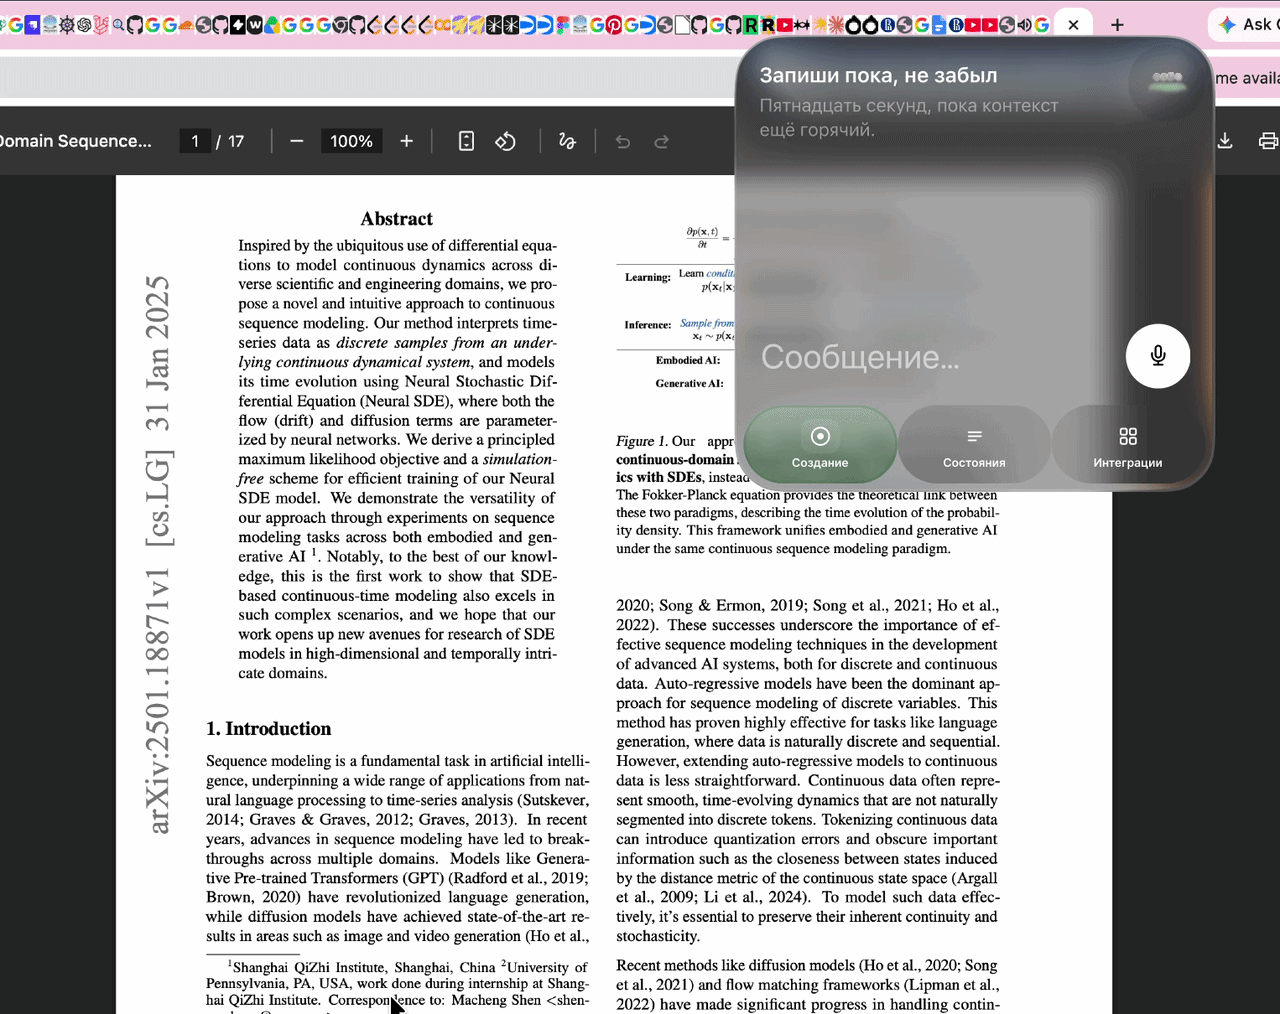1280x1014 pixels.
Task: Click the Abstract heading
Action: coord(397,219)
